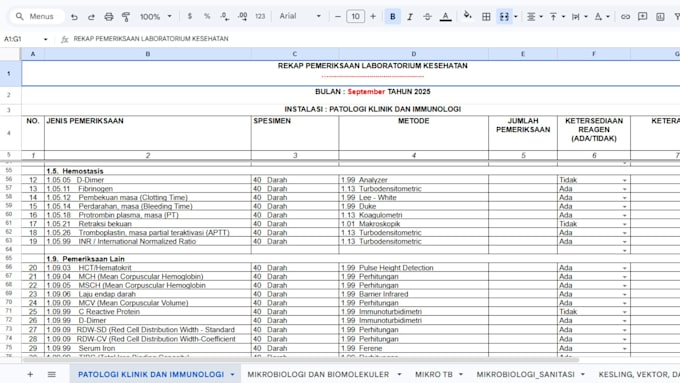Expand merge cells options arrow

[x=516, y=17]
